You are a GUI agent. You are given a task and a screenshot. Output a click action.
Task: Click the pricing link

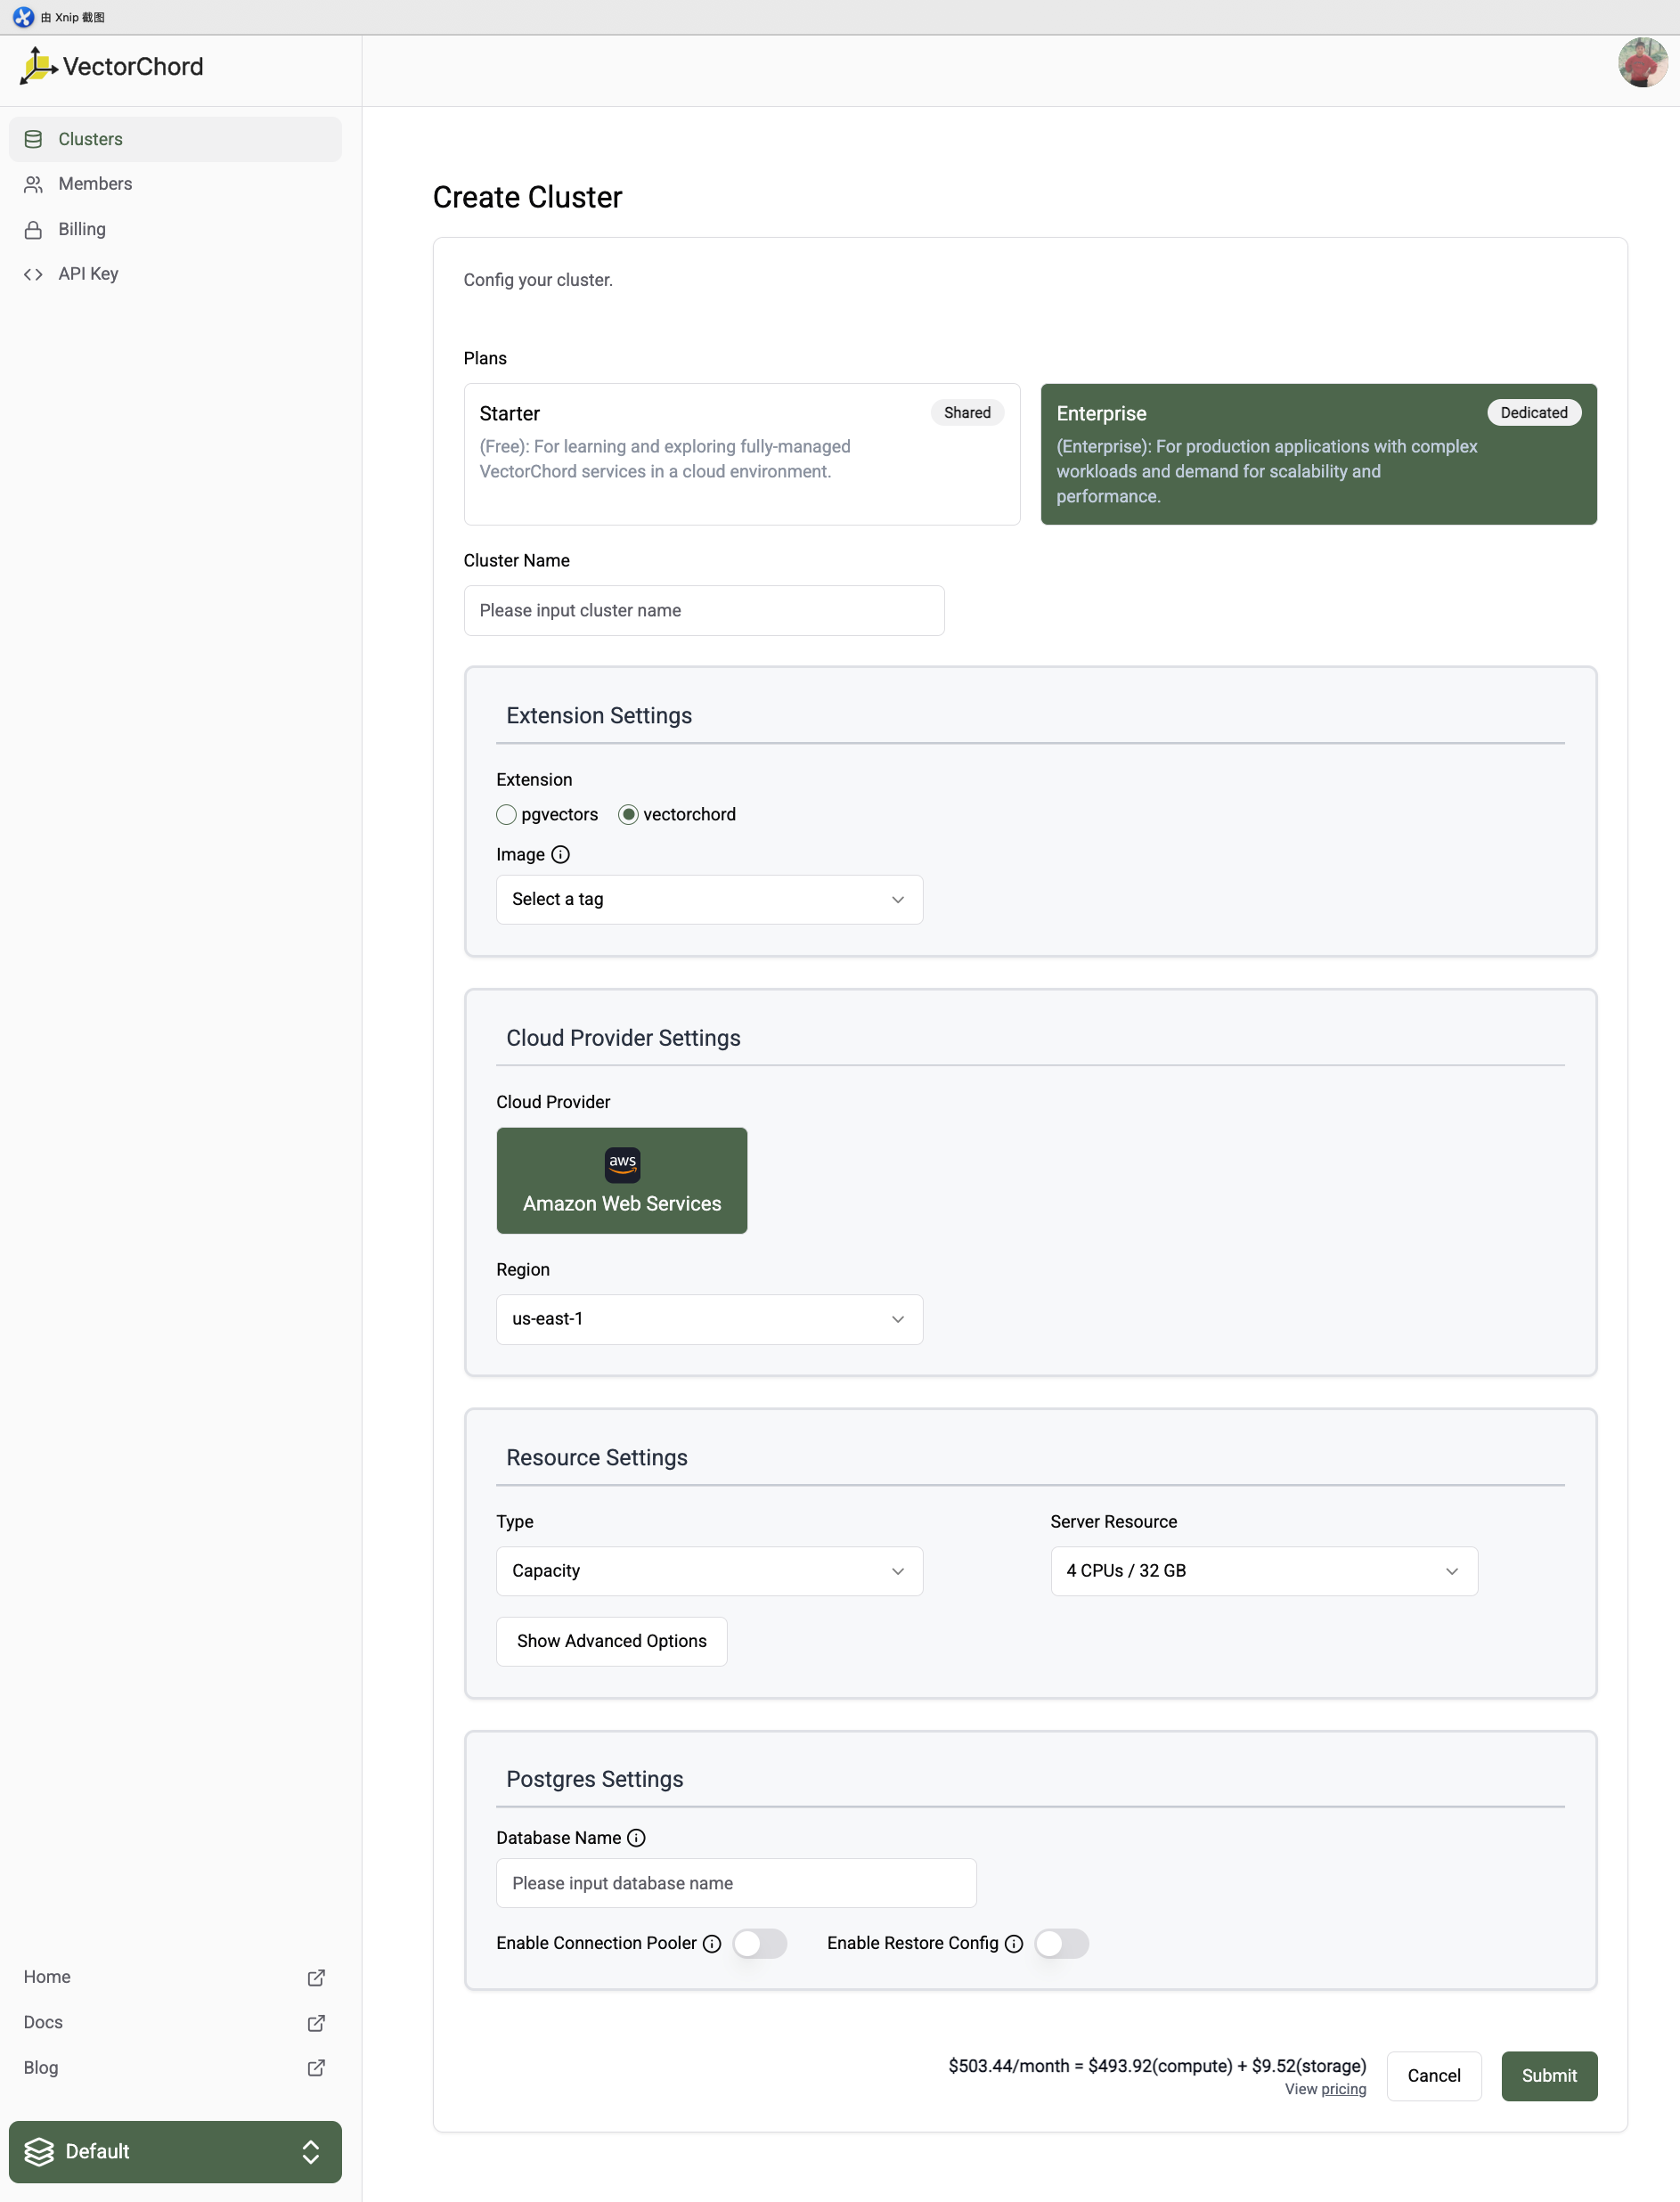click(x=1343, y=2089)
